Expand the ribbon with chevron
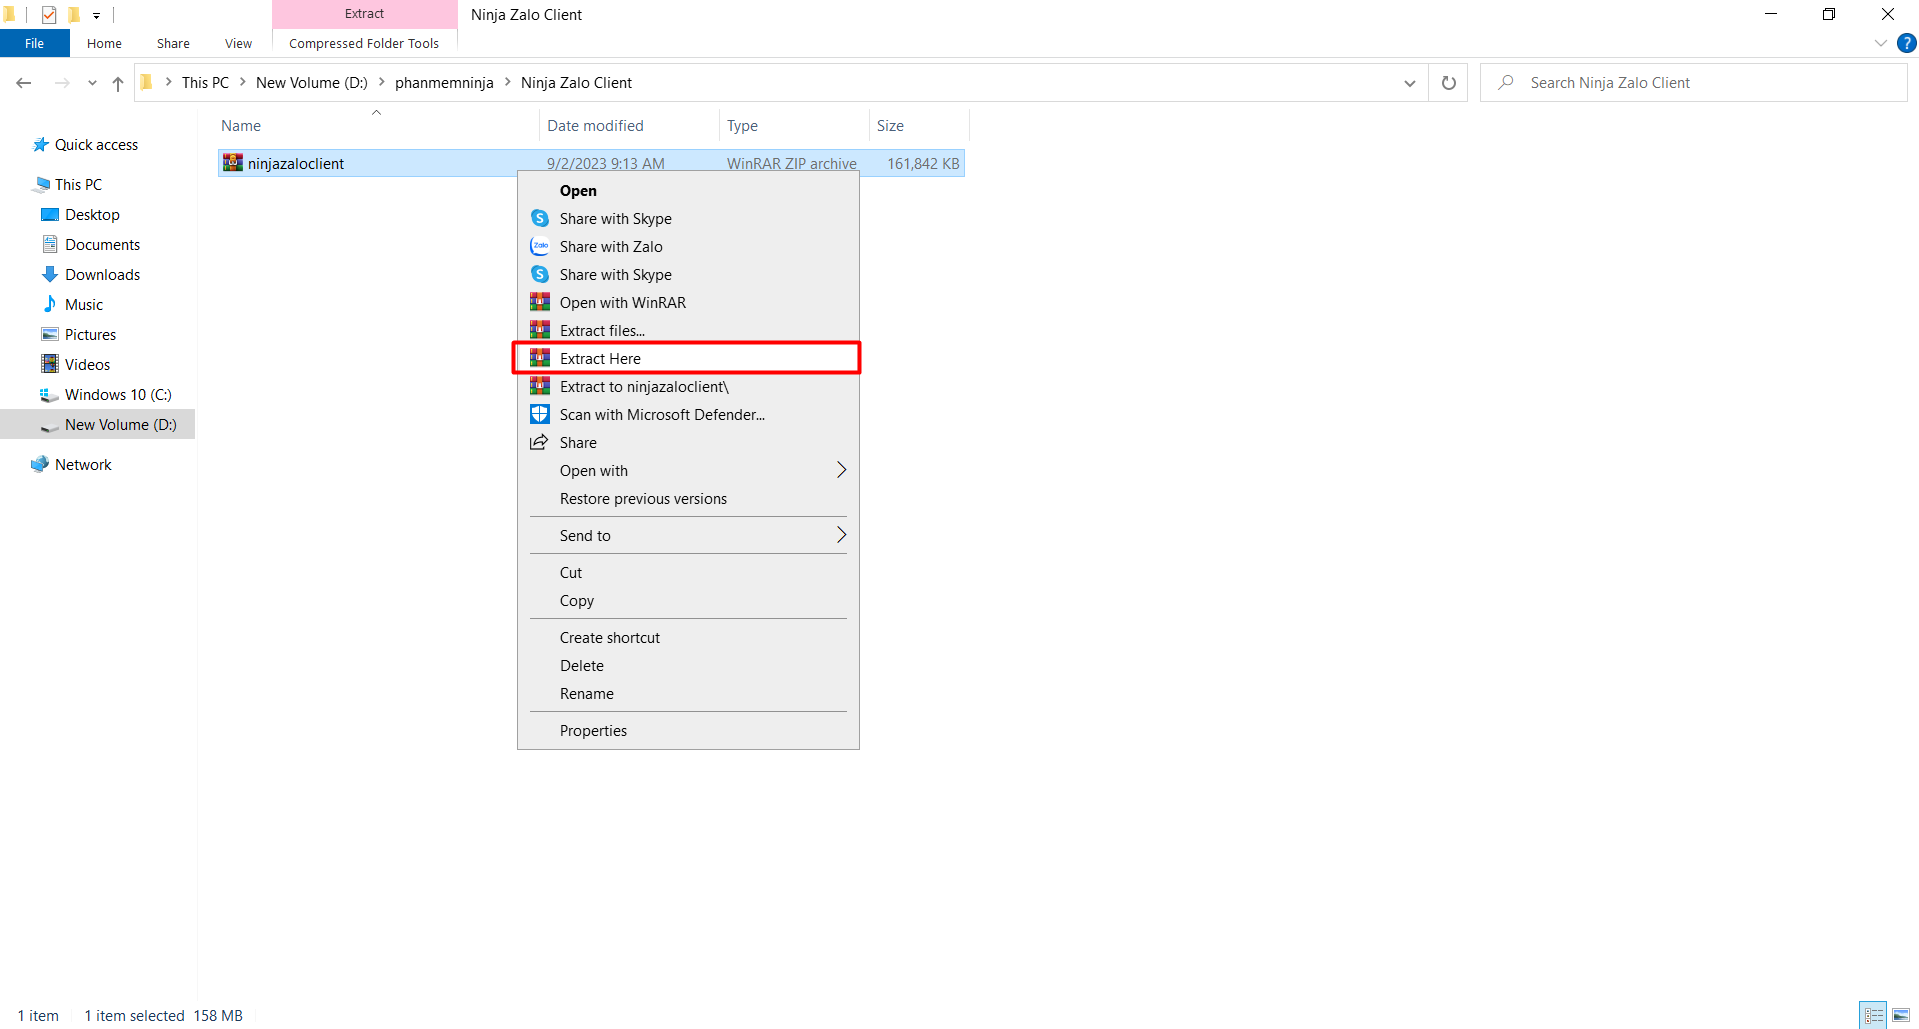 coord(1881,43)
